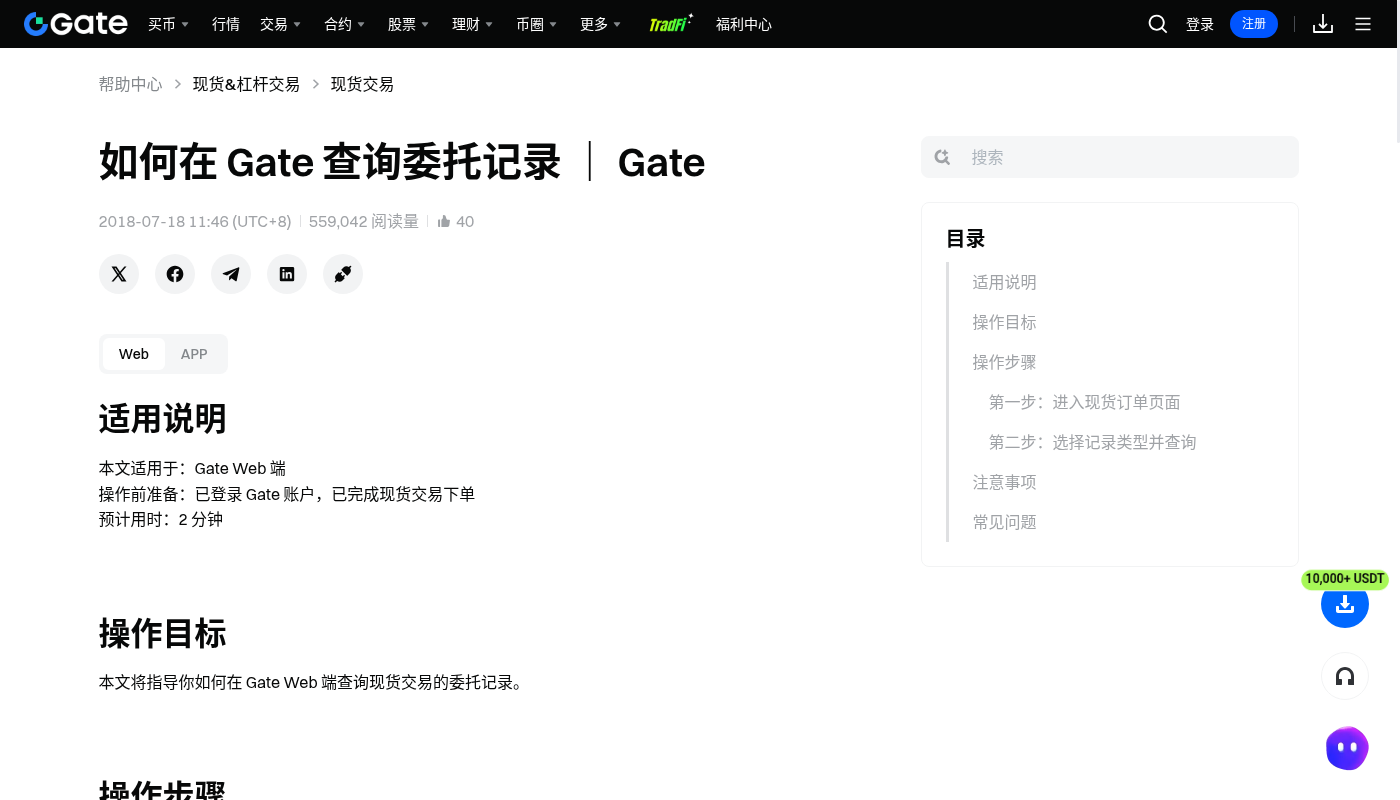Expand the 交易 dropdown menu
The height and width of the screenshot is (800, 1400).
click(x=280, y=24)
